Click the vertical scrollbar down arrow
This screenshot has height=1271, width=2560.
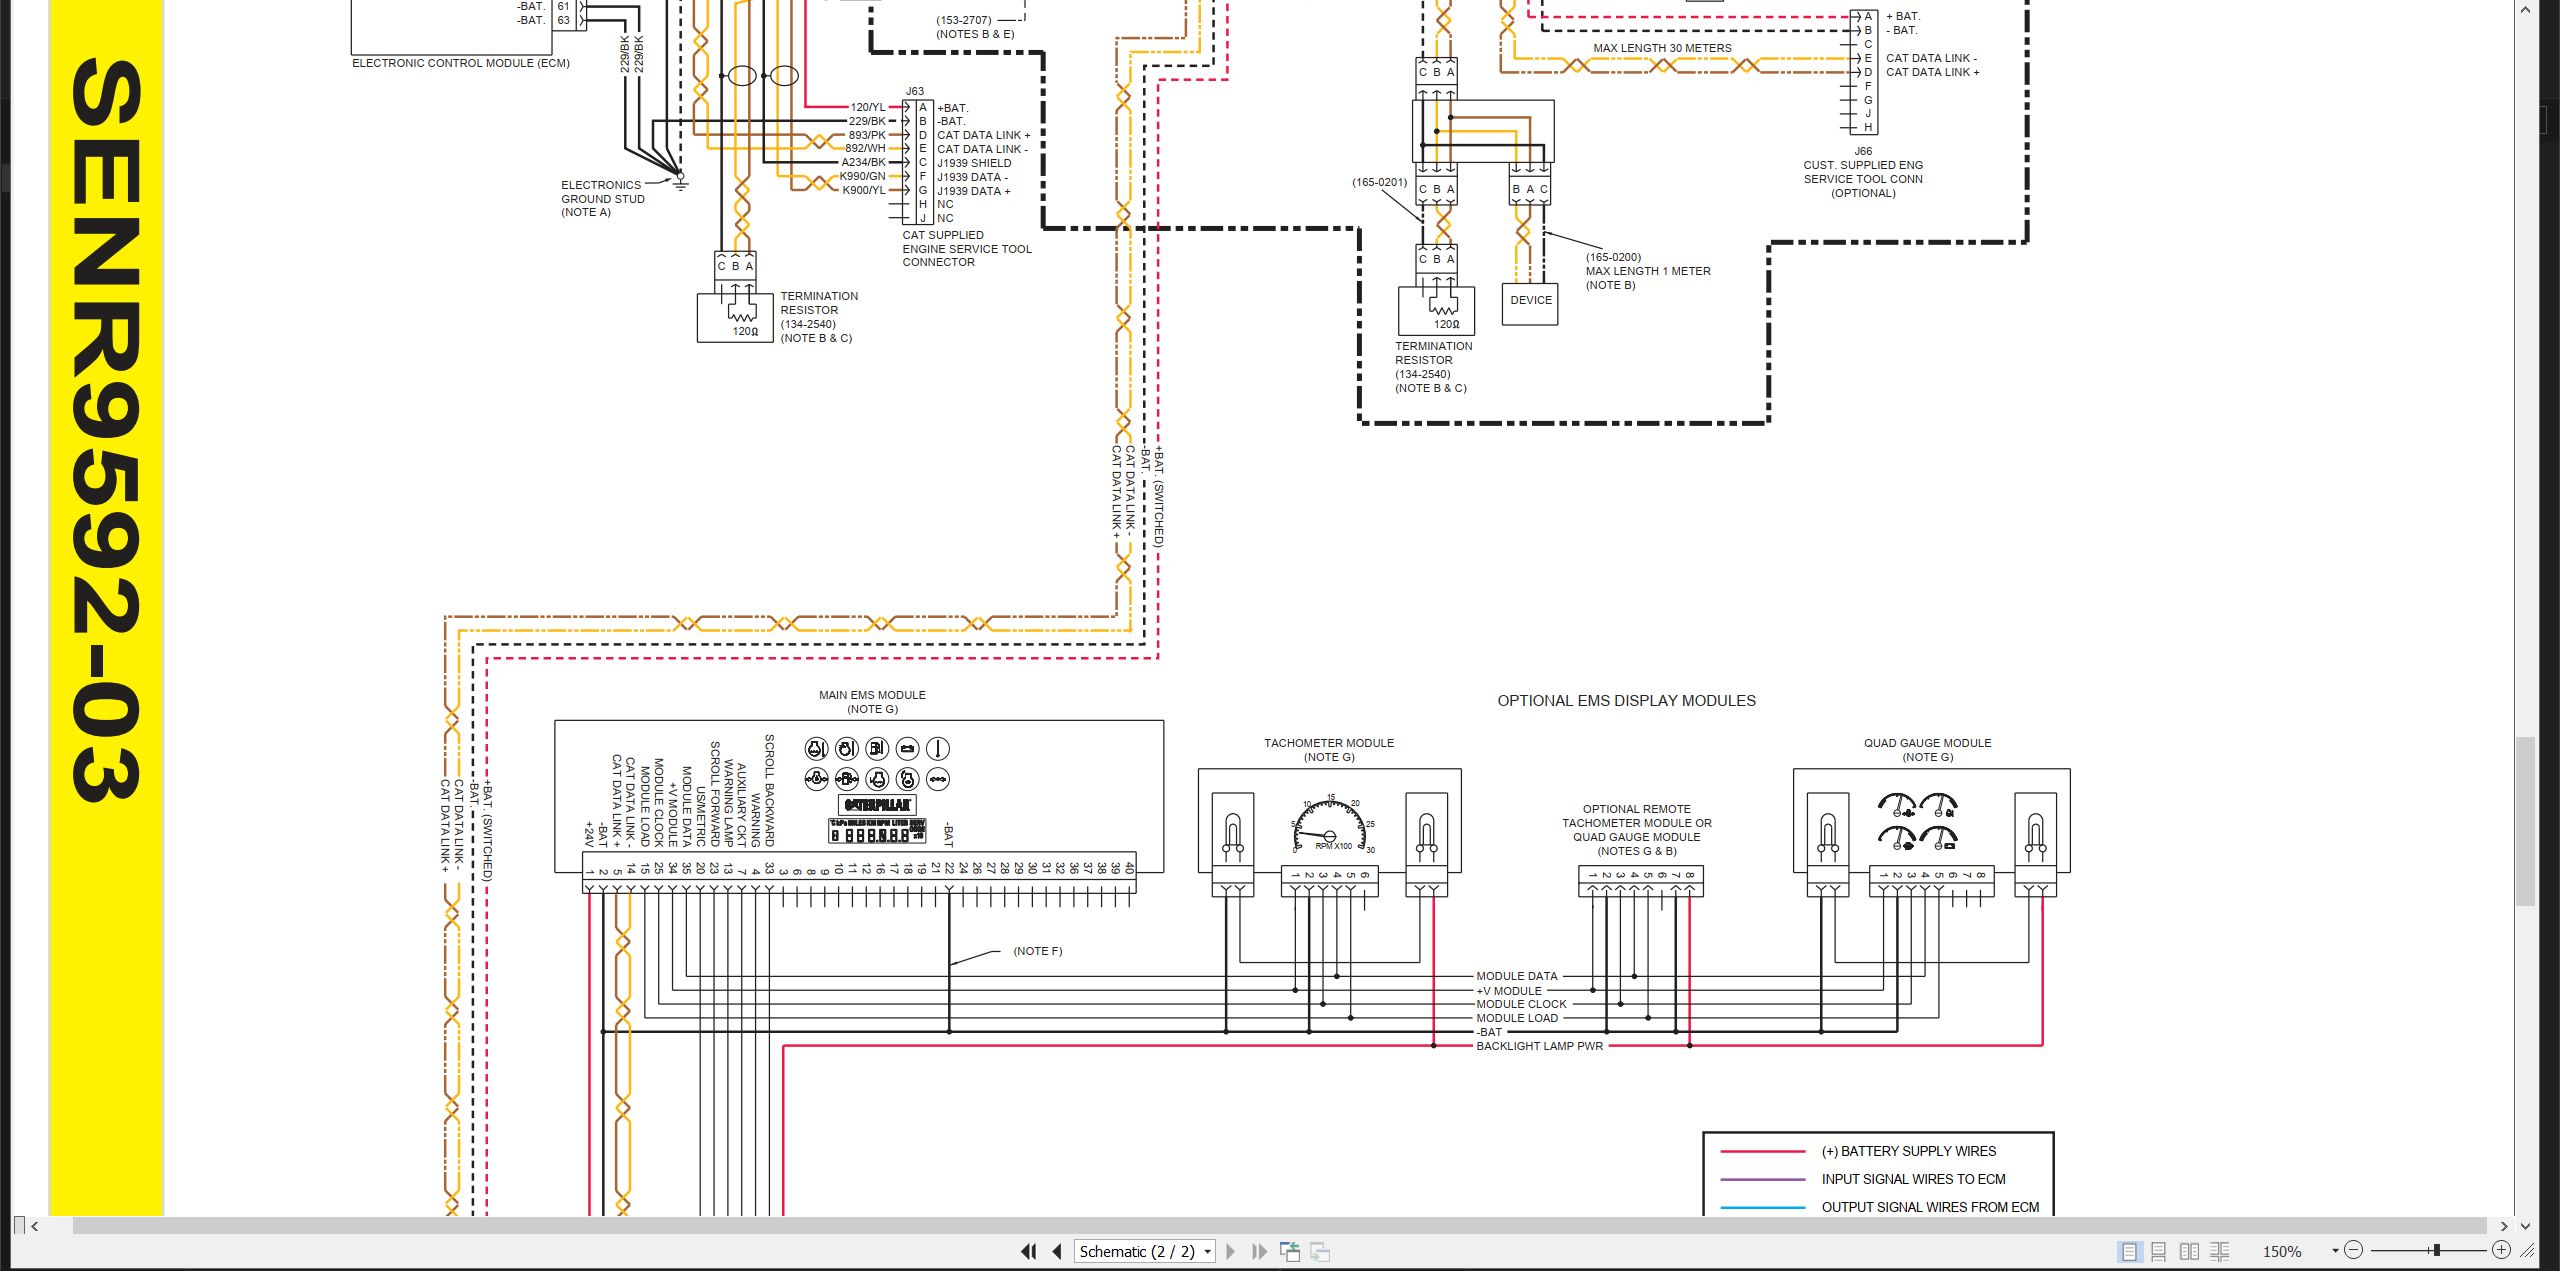(x=2526, y=1226)
